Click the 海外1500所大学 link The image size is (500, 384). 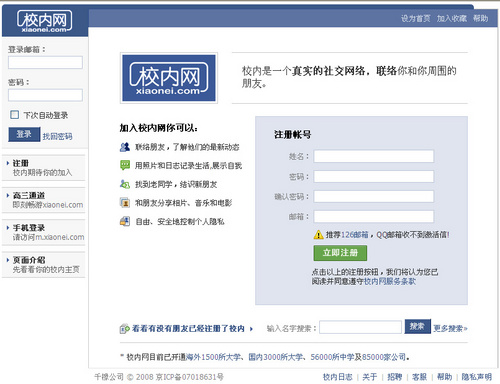coord(213,357)
